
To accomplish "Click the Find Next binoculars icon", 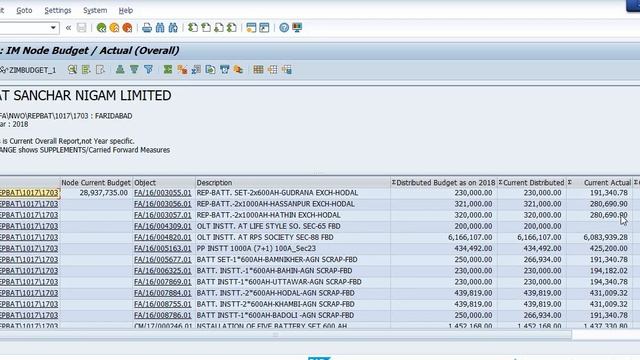I will 173,28.
